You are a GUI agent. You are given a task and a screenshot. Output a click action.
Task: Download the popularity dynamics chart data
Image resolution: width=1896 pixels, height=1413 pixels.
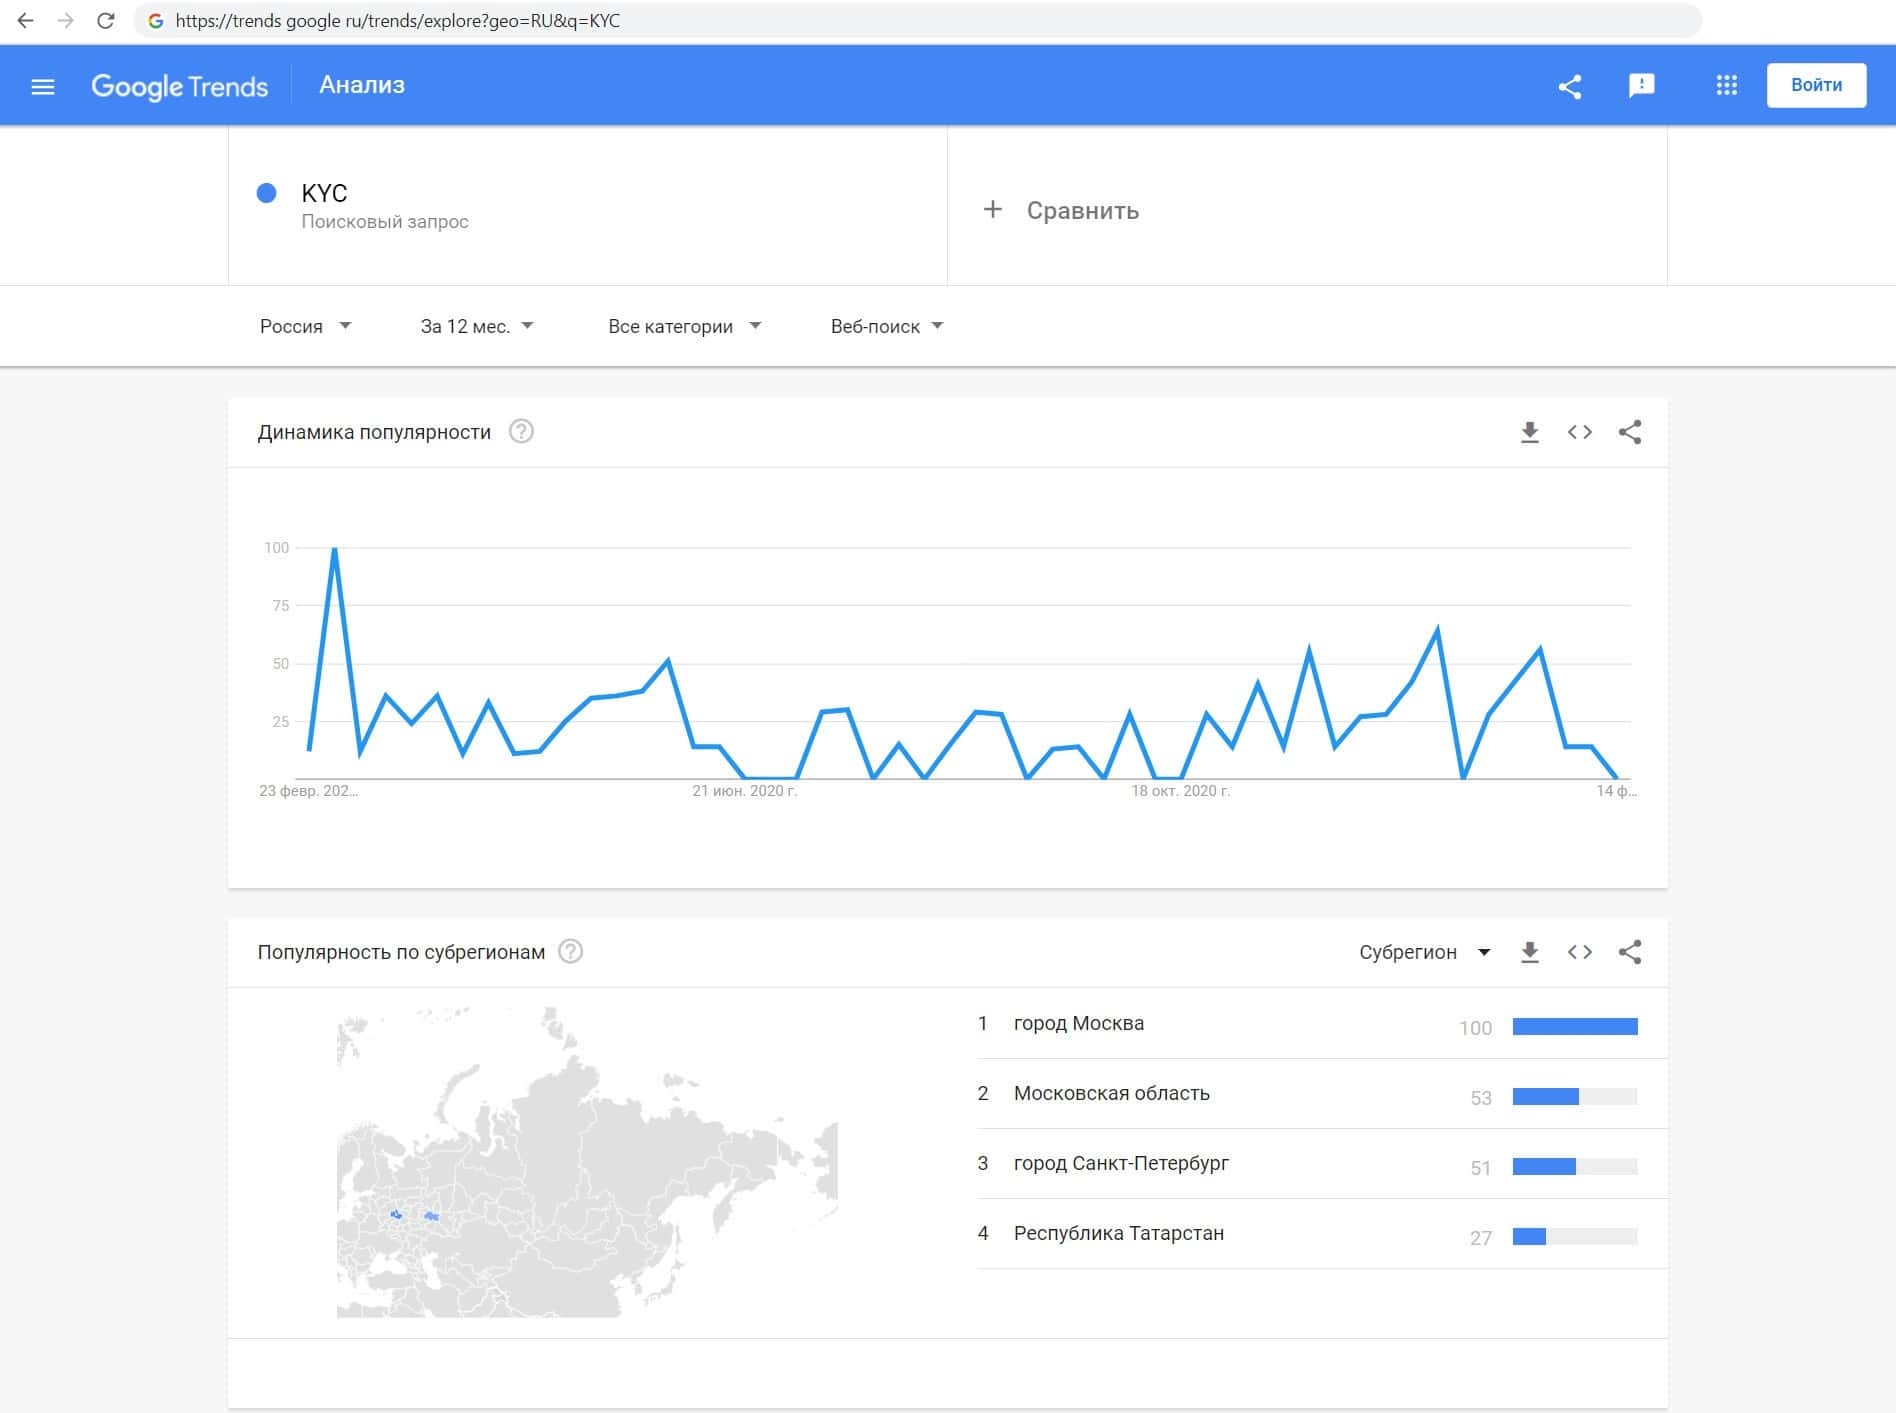click(1529, 432)
